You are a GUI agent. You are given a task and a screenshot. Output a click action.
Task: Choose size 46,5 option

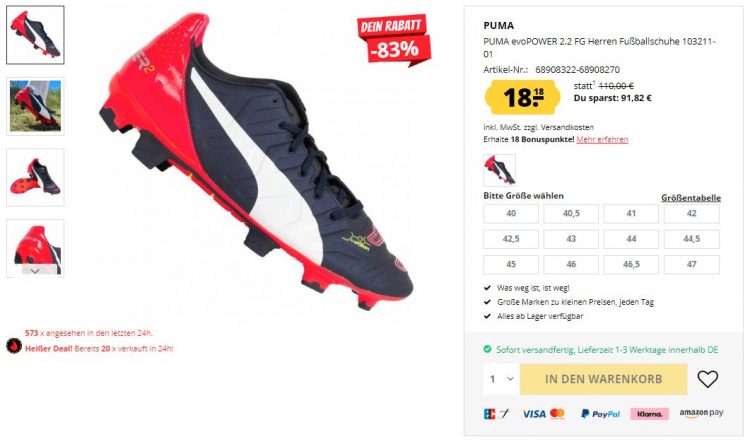631,264
